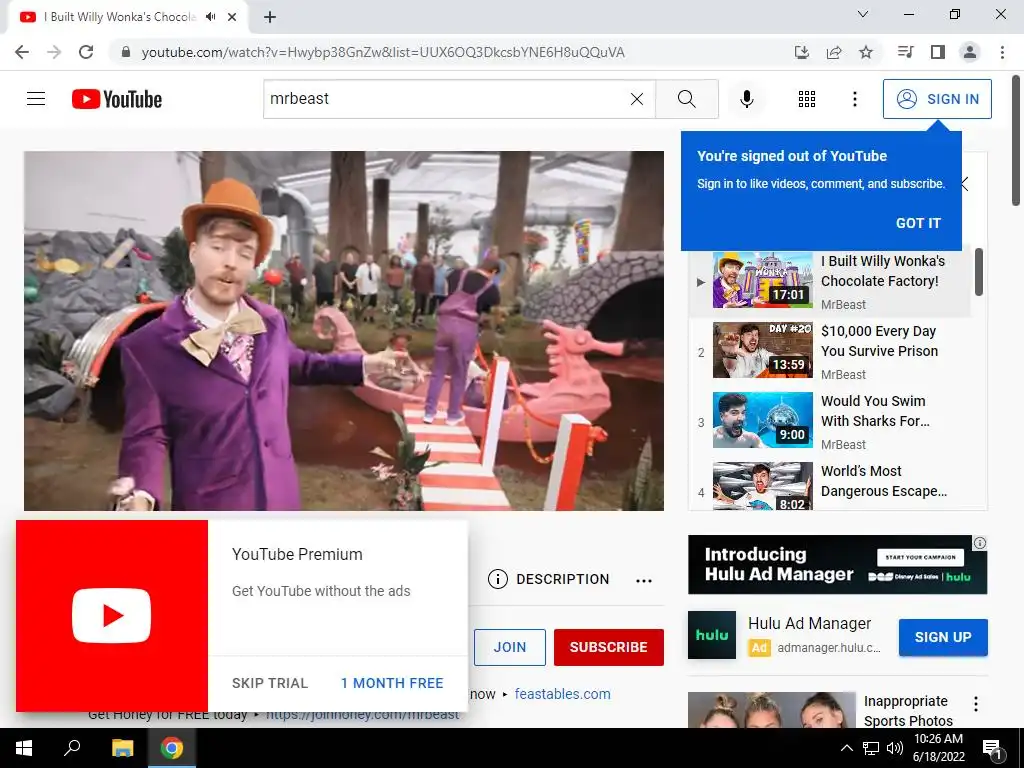Image resolution: width=1024 pixels, height=768 pixels.
Task: Open the YouTube apps grid
Action: [x=807, y=99]
